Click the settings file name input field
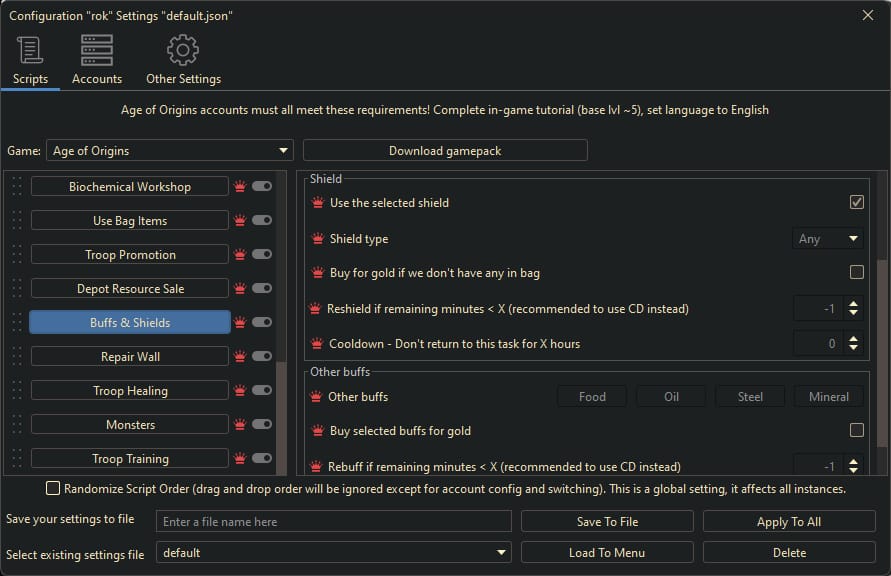 [x=333, y=521]
